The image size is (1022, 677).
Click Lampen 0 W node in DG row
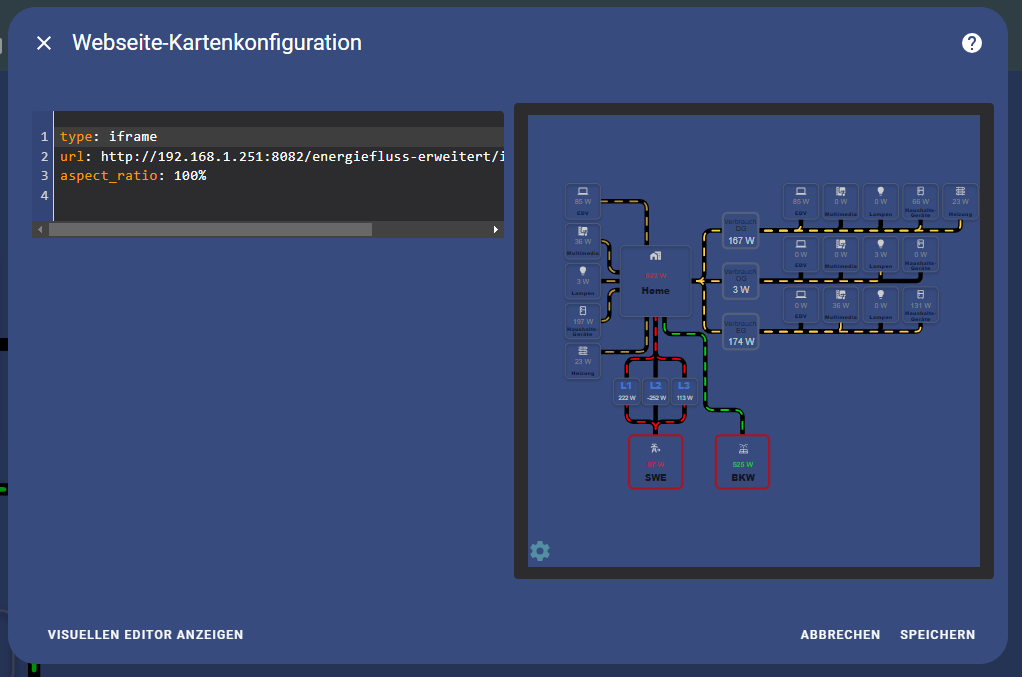click(x=881, y=201)
